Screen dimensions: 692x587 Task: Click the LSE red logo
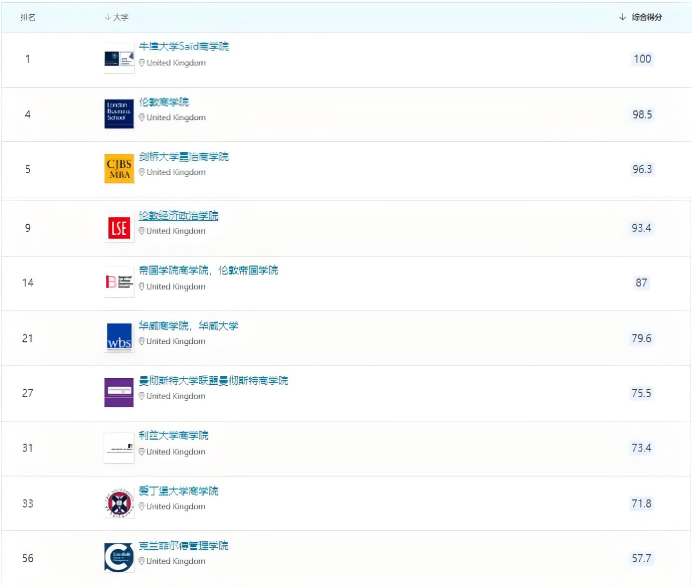point(119,228)
